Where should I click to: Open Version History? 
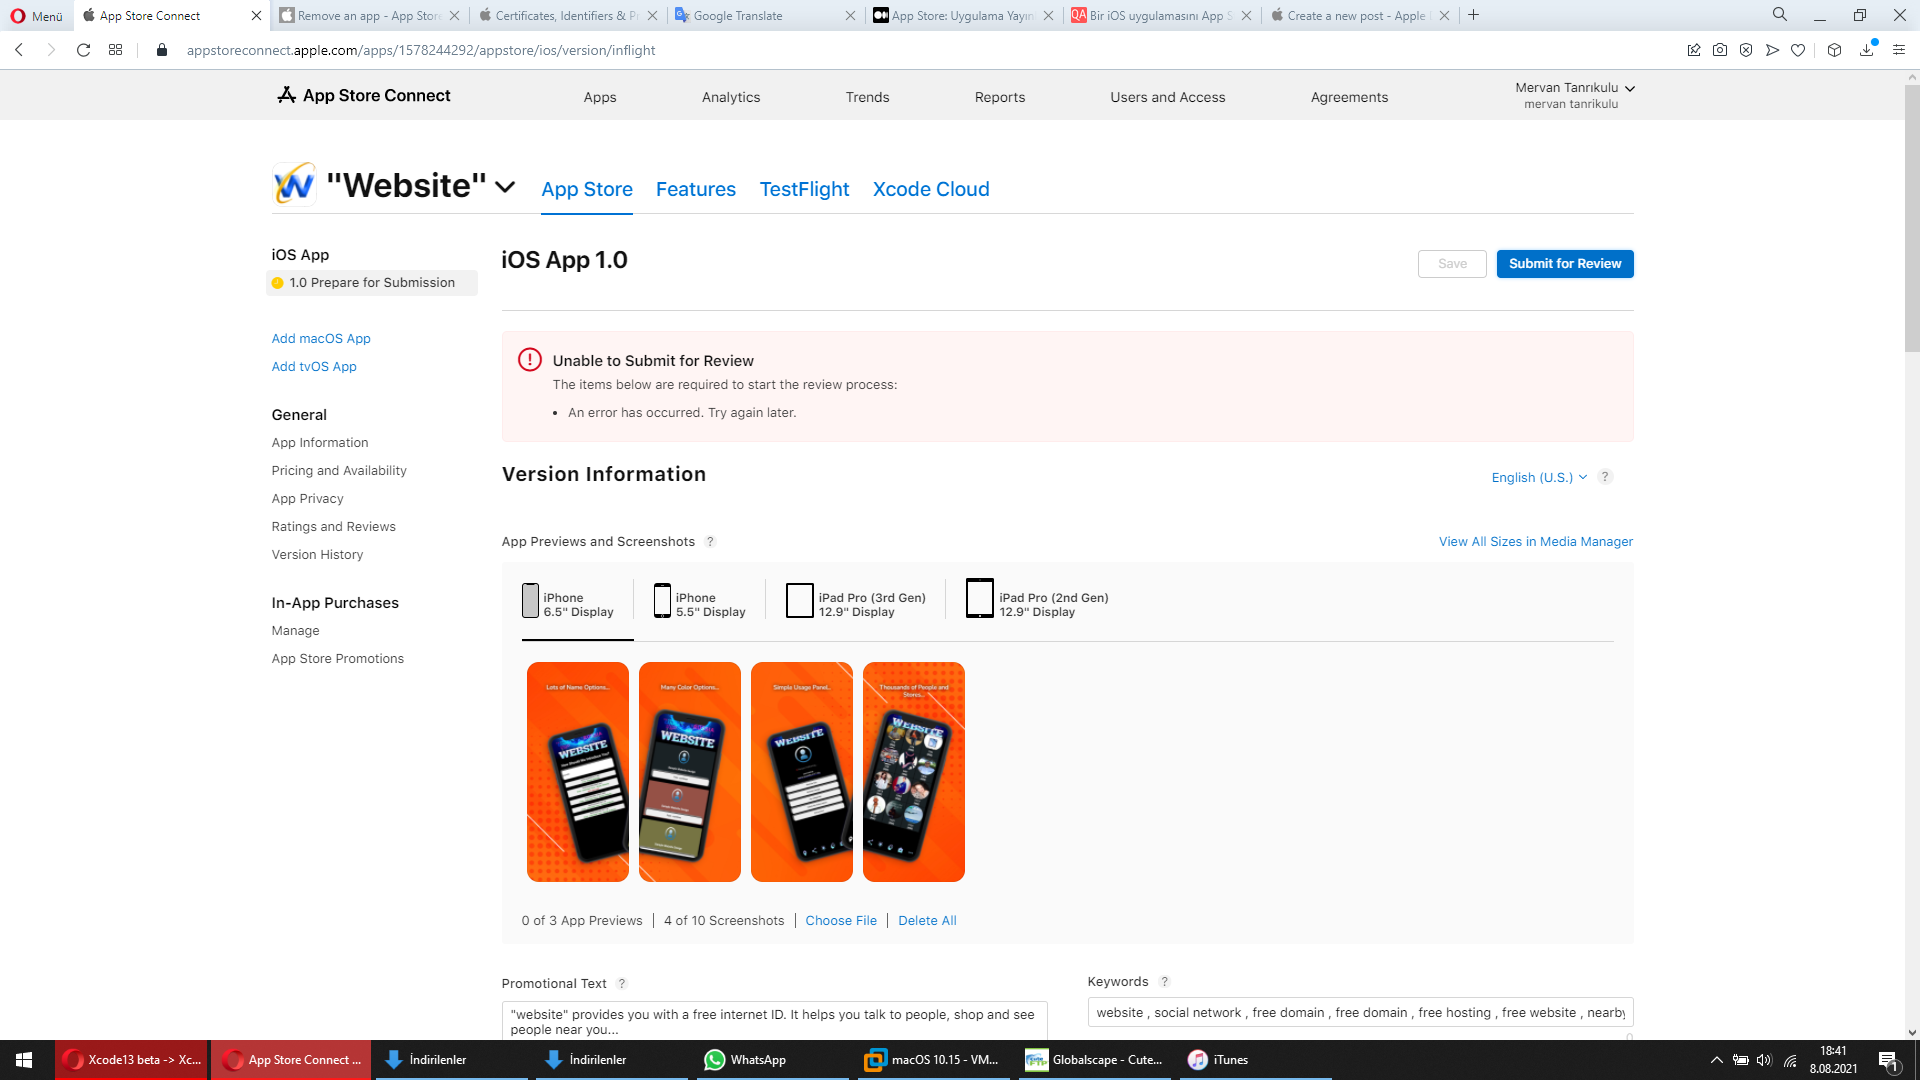click(x=317, y=554)
